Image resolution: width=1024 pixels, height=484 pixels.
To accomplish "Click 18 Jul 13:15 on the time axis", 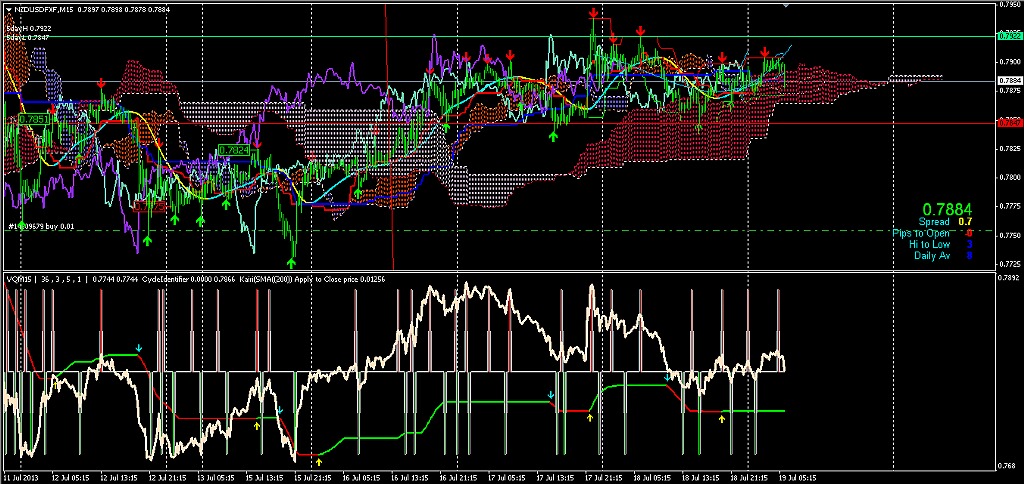I will click(701, 477).
